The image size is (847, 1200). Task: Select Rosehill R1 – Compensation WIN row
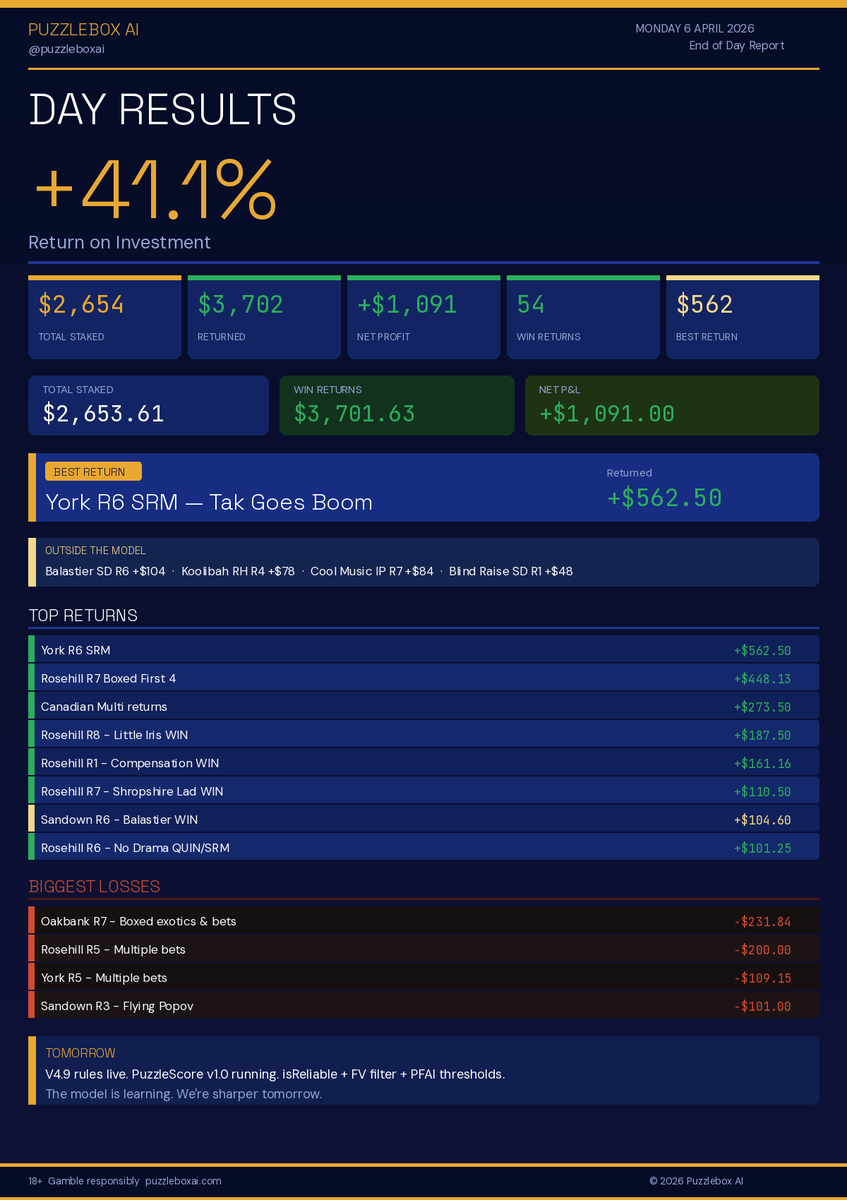423,763
